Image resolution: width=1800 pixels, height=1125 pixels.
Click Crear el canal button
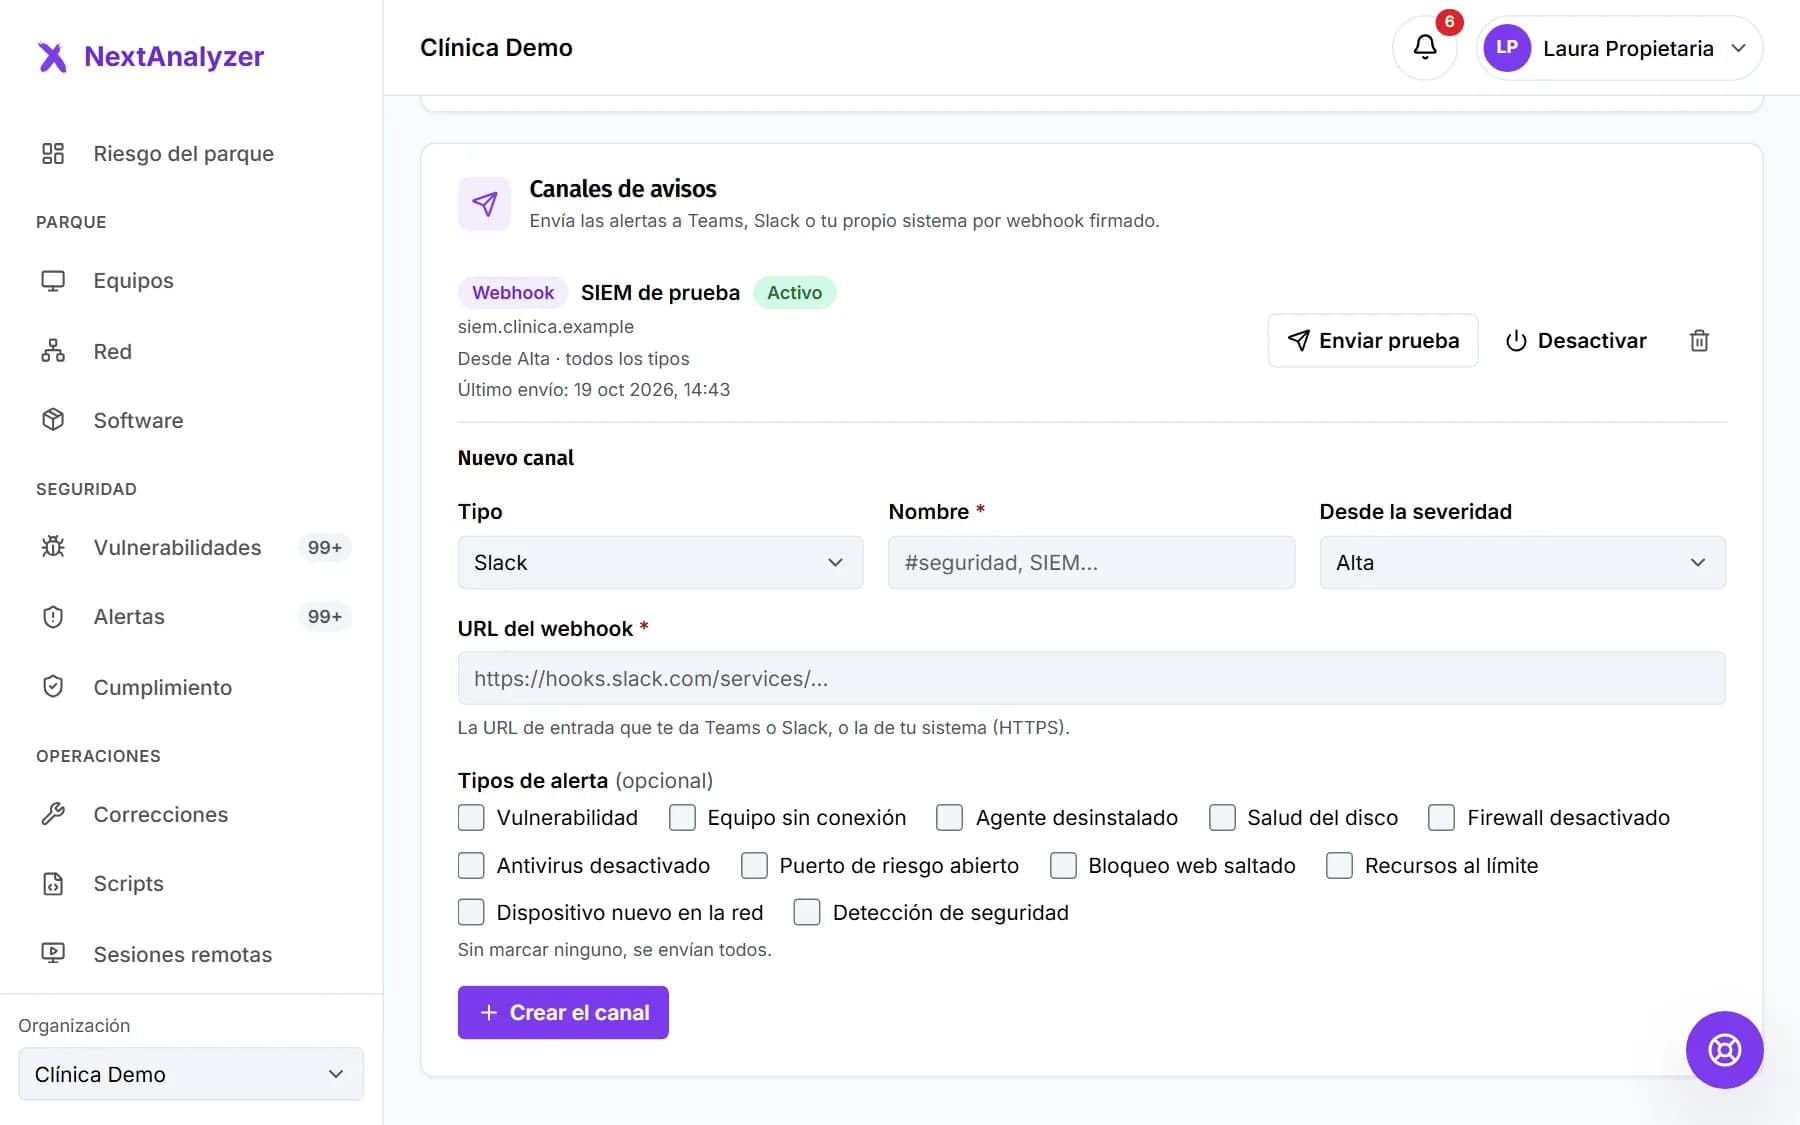coord(563,1013)
